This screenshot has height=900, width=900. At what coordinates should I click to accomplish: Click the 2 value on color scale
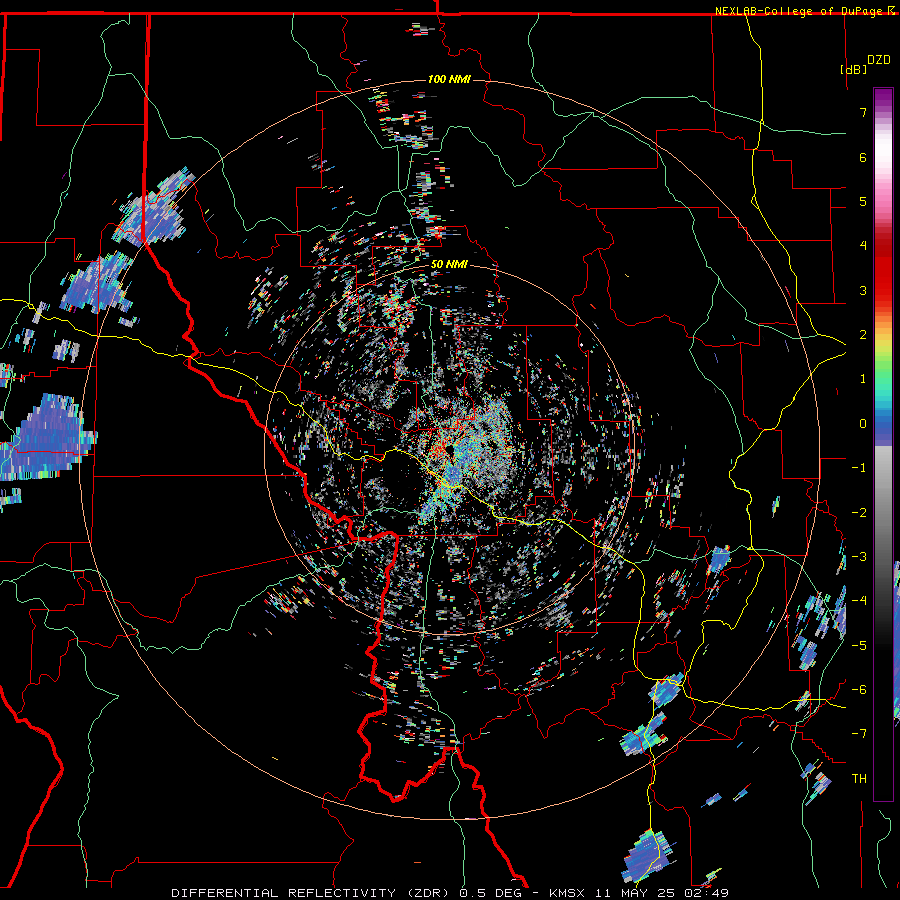point(863,335)
